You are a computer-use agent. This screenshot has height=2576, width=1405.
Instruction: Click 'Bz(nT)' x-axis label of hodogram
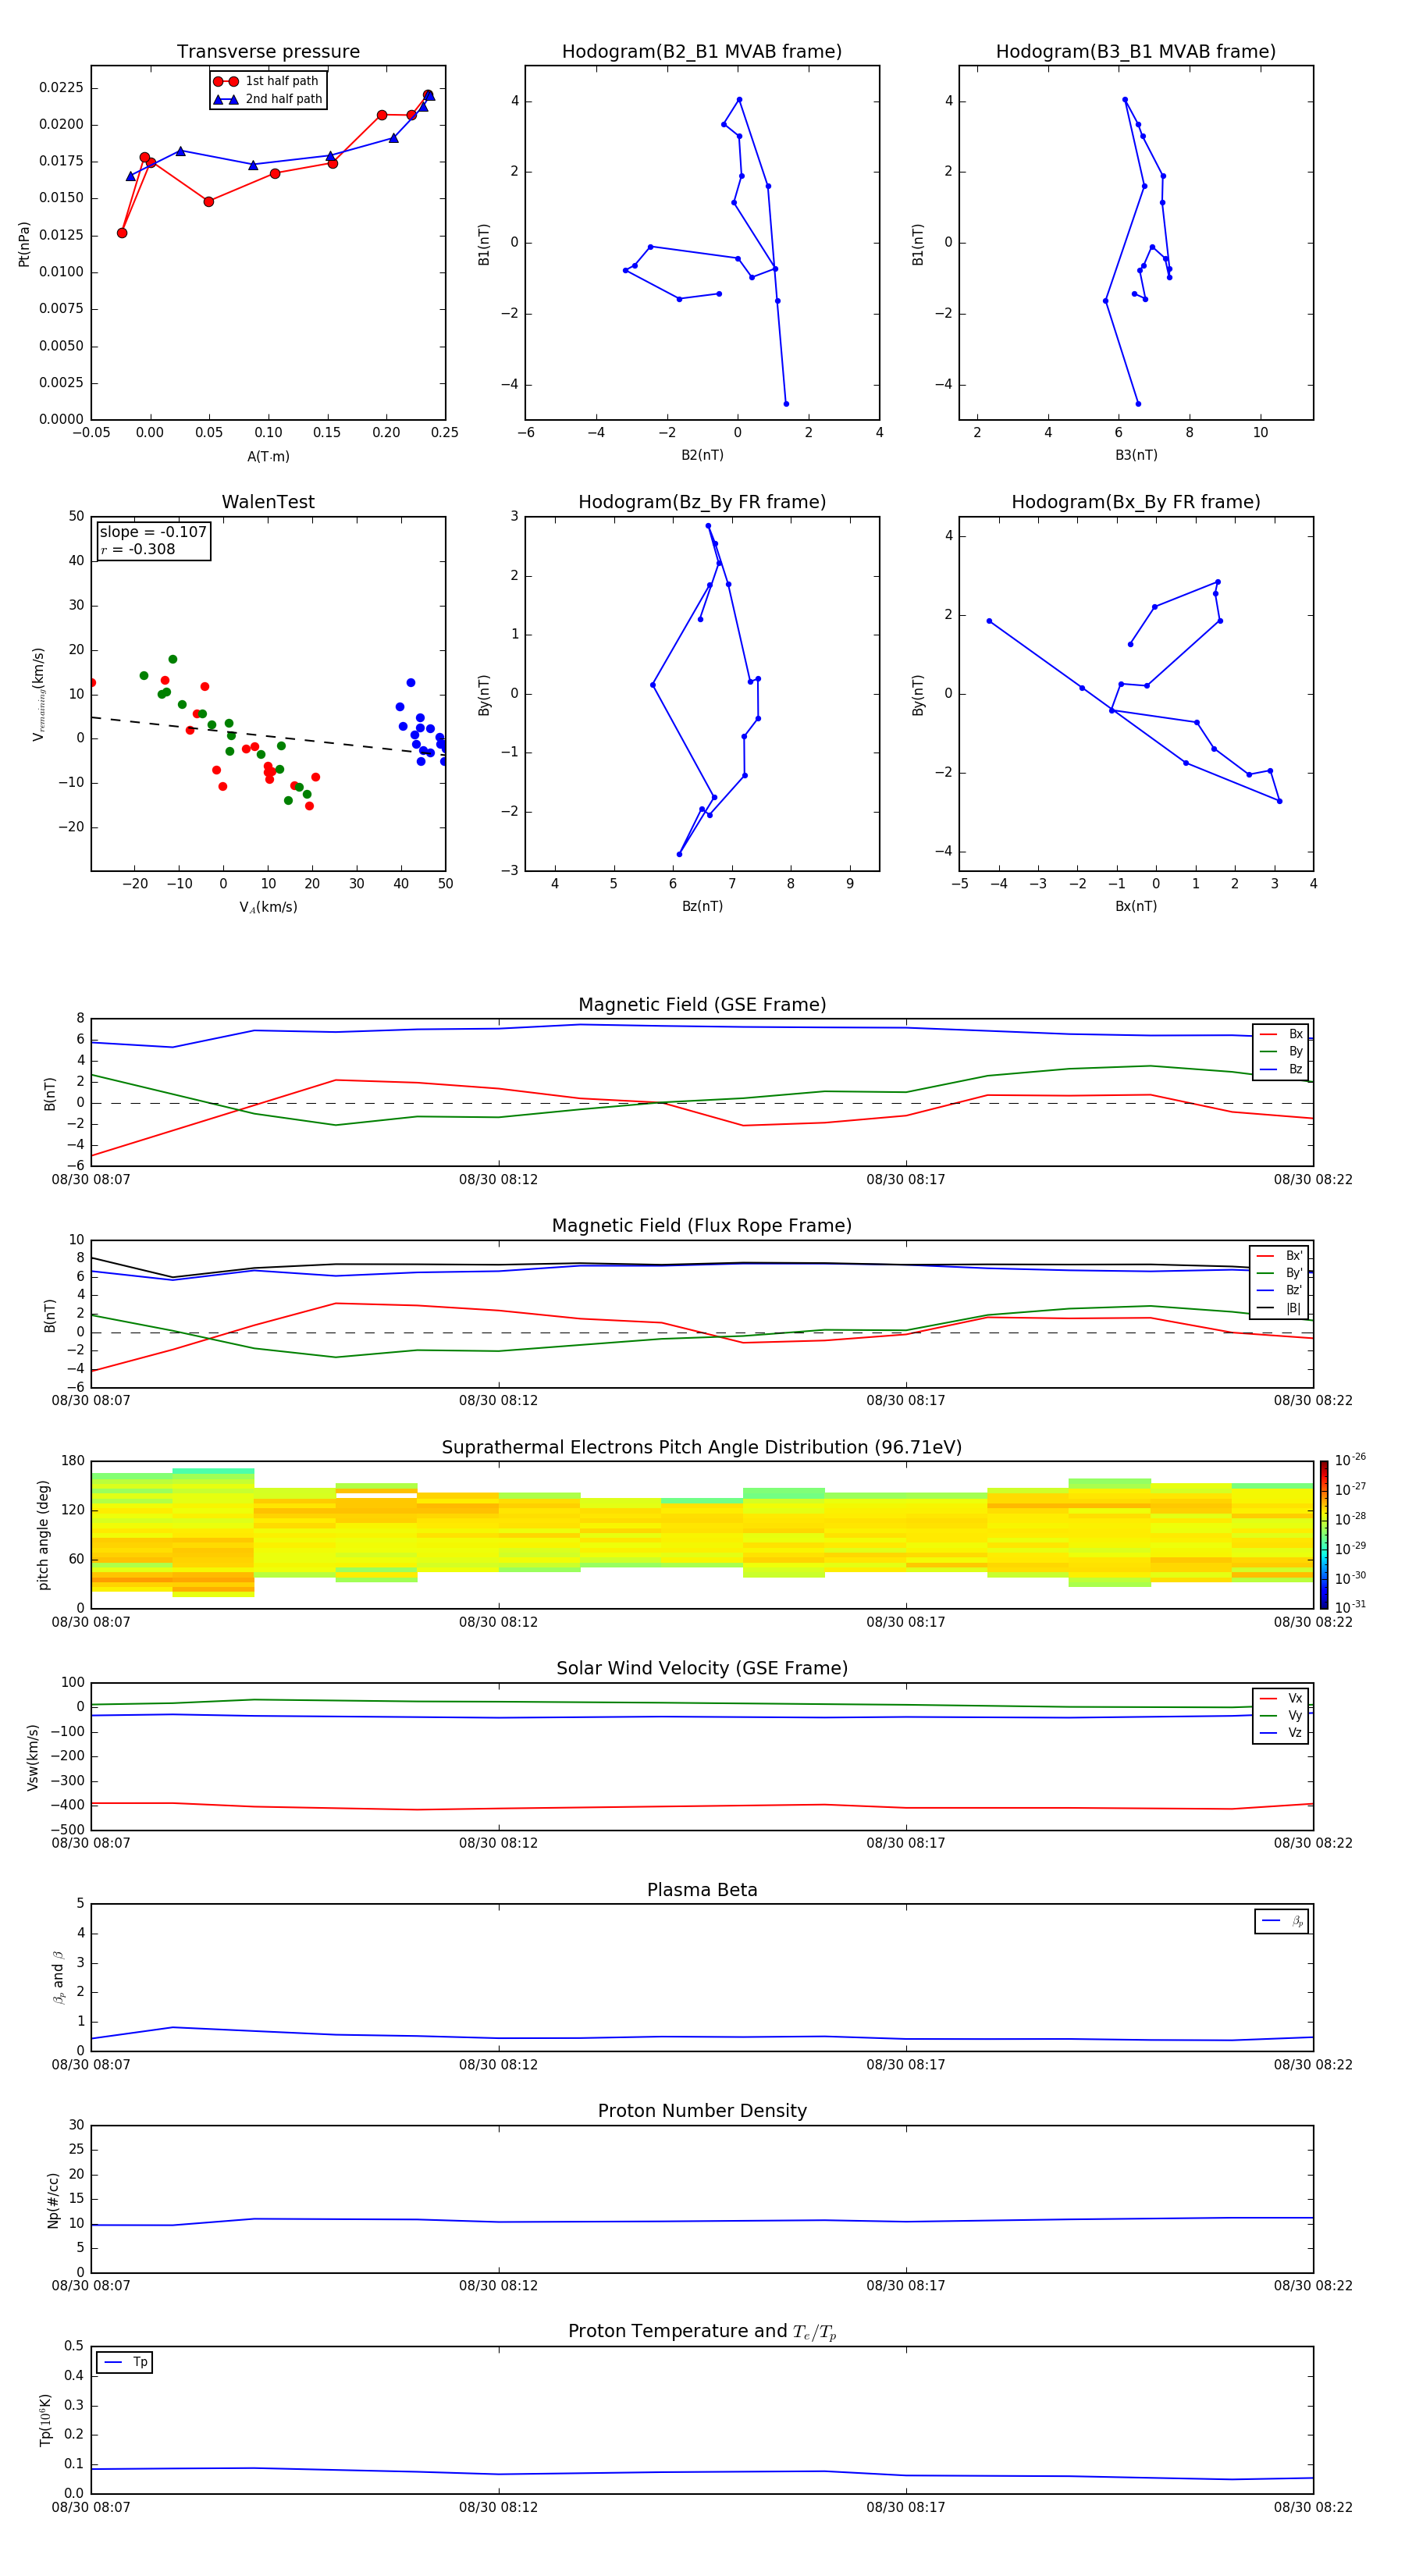tap(702, 906)
